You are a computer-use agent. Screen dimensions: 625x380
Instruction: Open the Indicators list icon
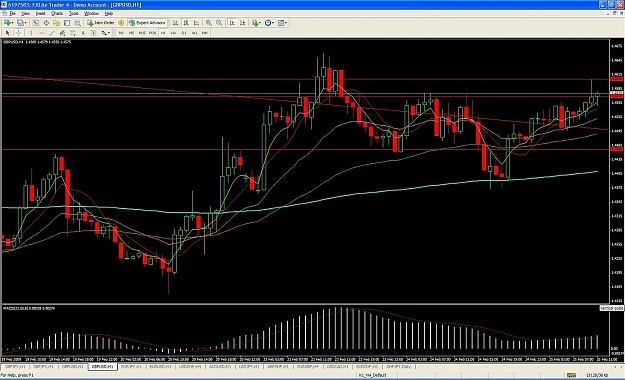pos(255,23)
